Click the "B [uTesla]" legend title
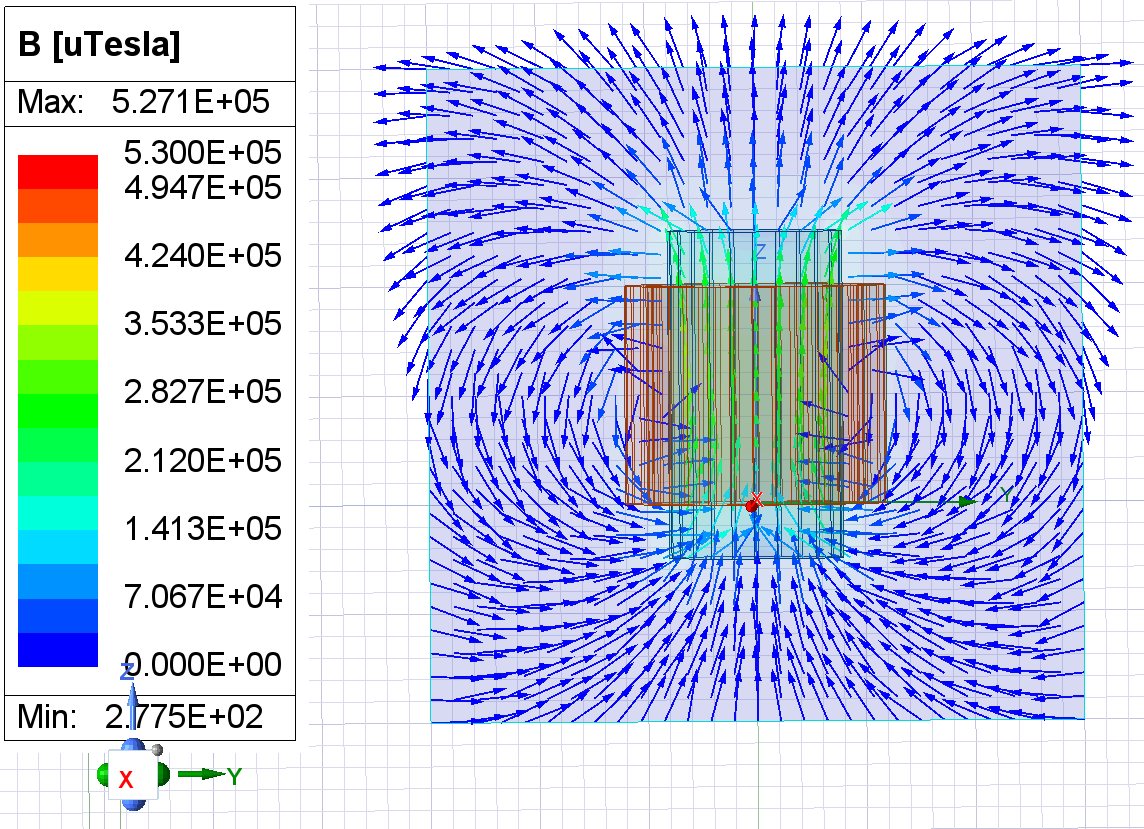The image size is (1144, 829). click(x=94, y=47)
